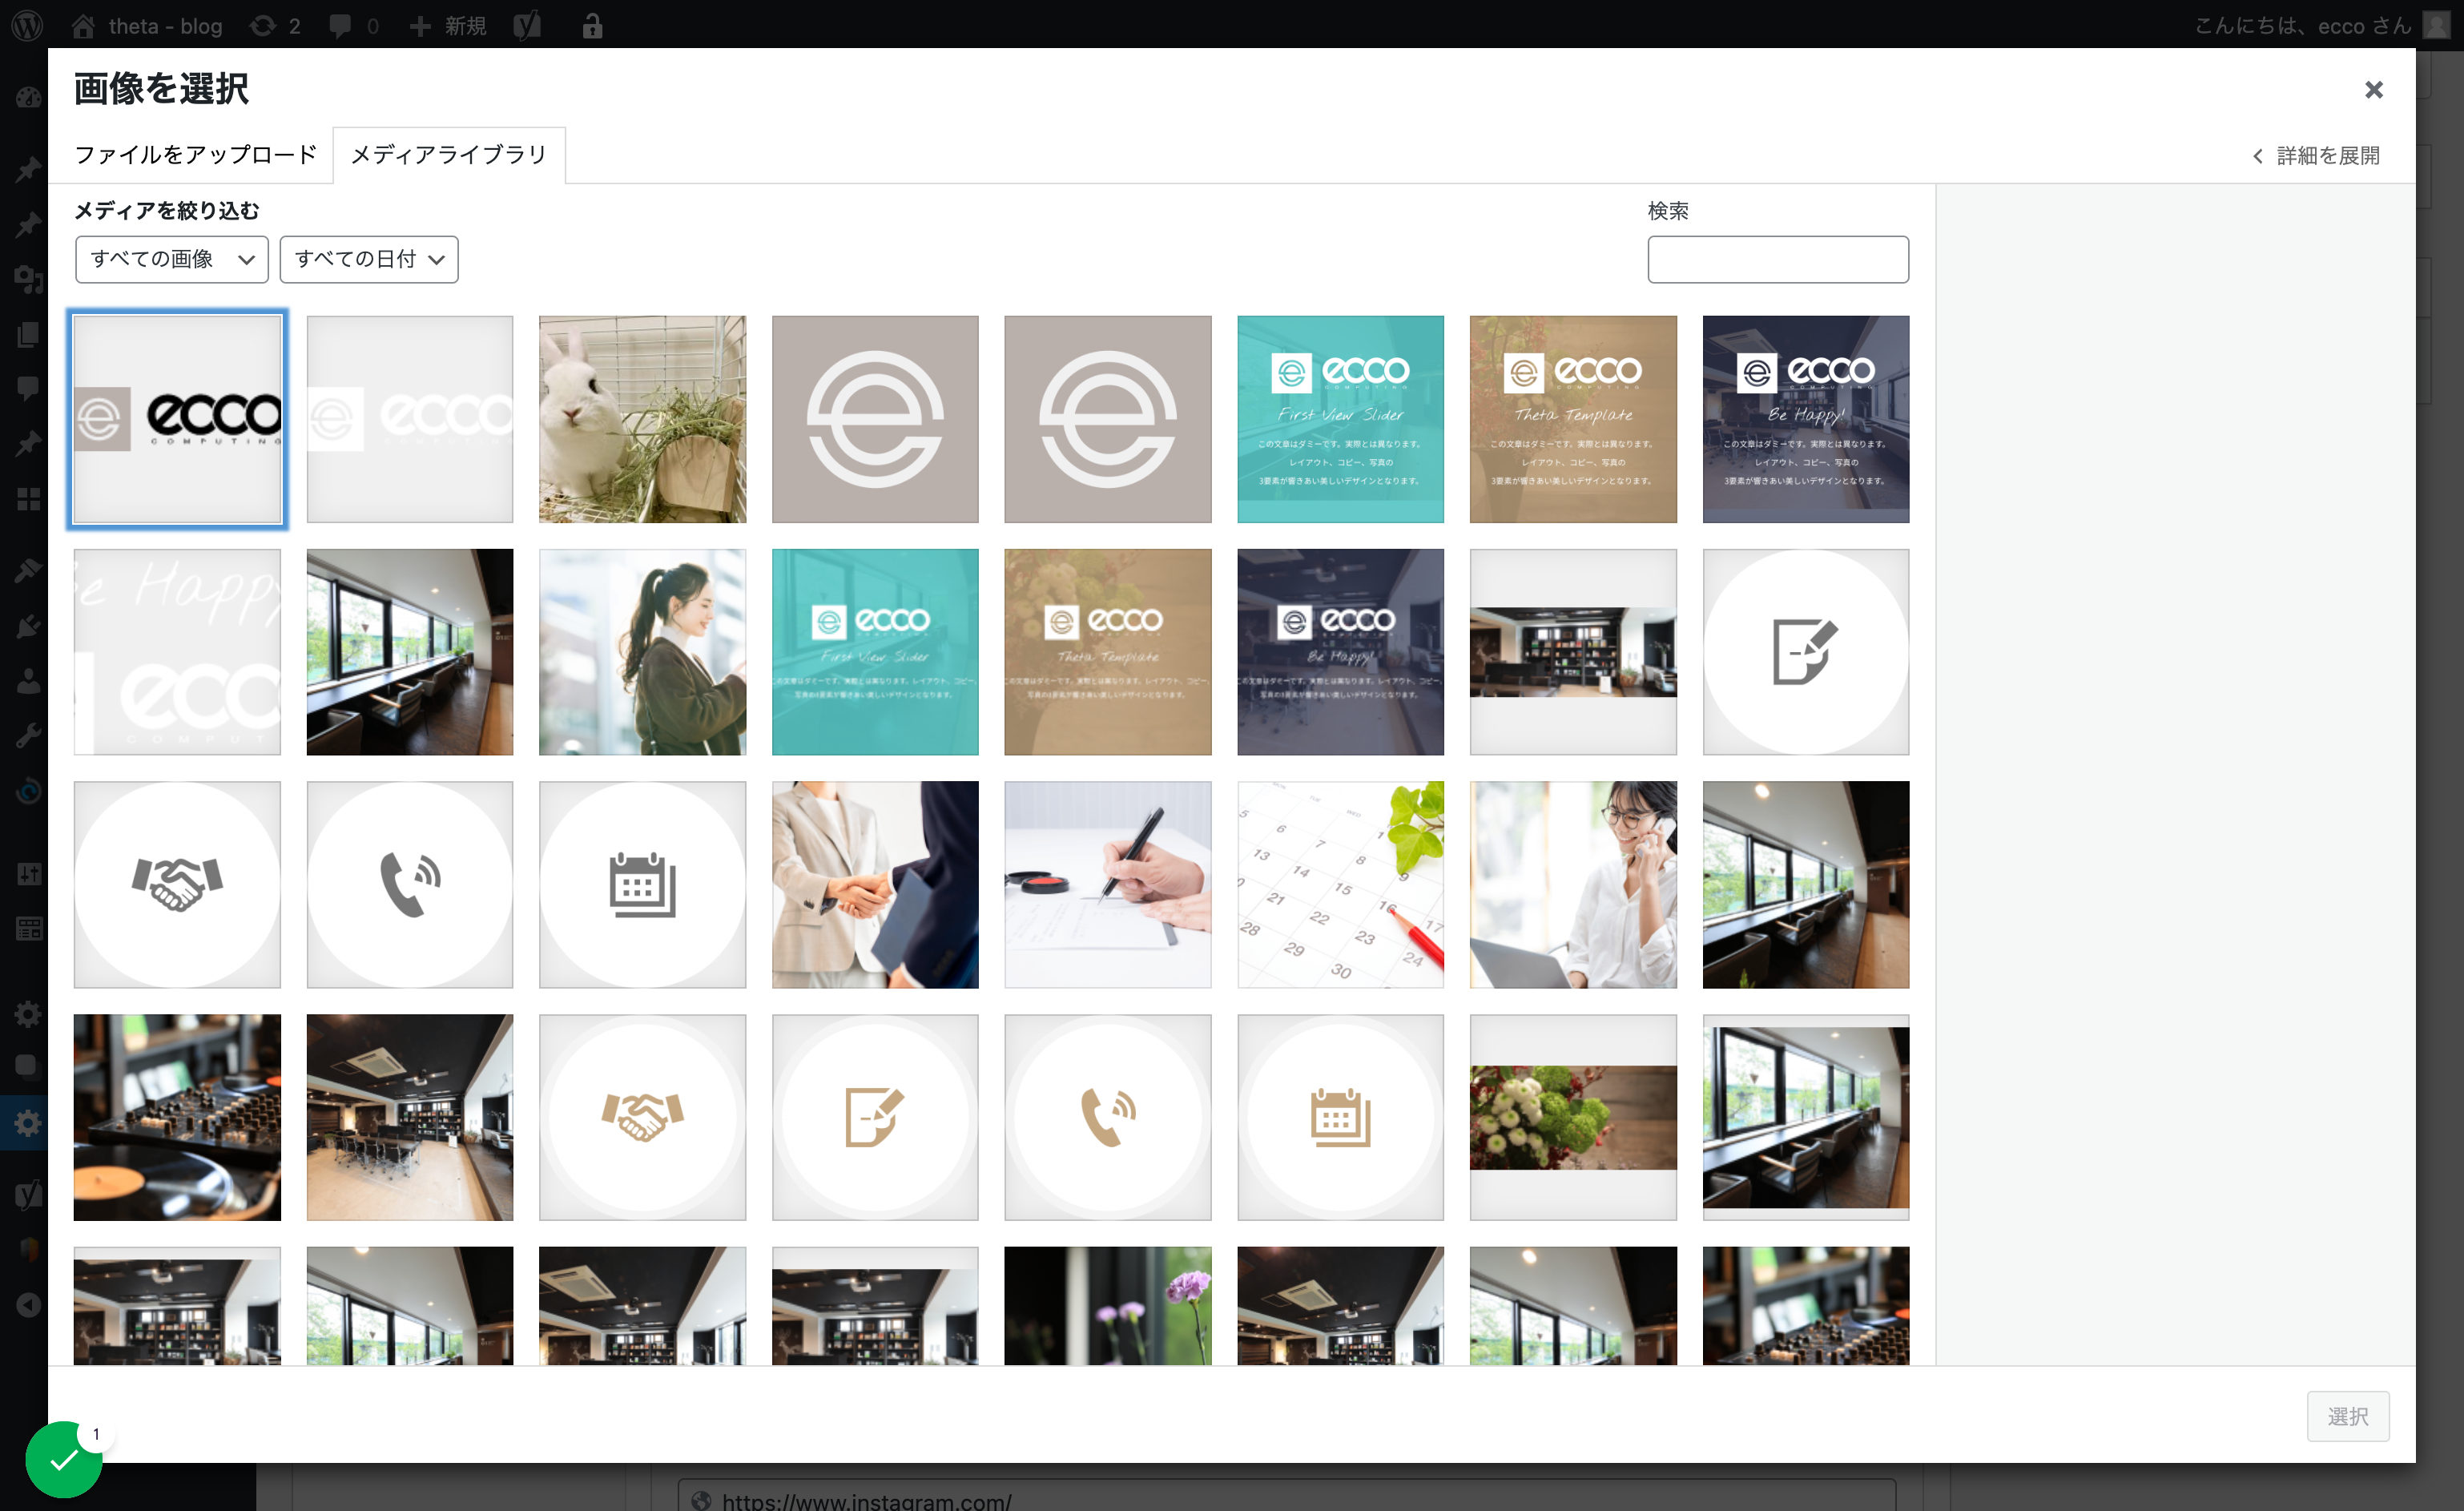Select the selected black ecco logo thumbnail
This screenshot has height=1511, width=2464.
click(x=177, y=419)
